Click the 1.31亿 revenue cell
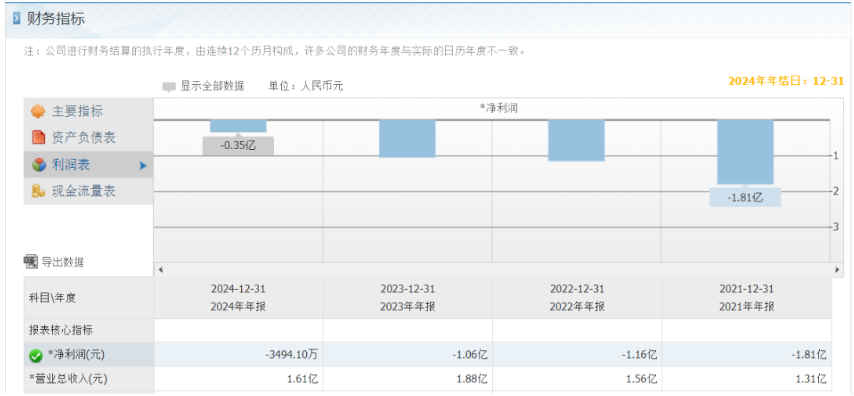The height and width of the screenshot is (396, 854). 747,379
